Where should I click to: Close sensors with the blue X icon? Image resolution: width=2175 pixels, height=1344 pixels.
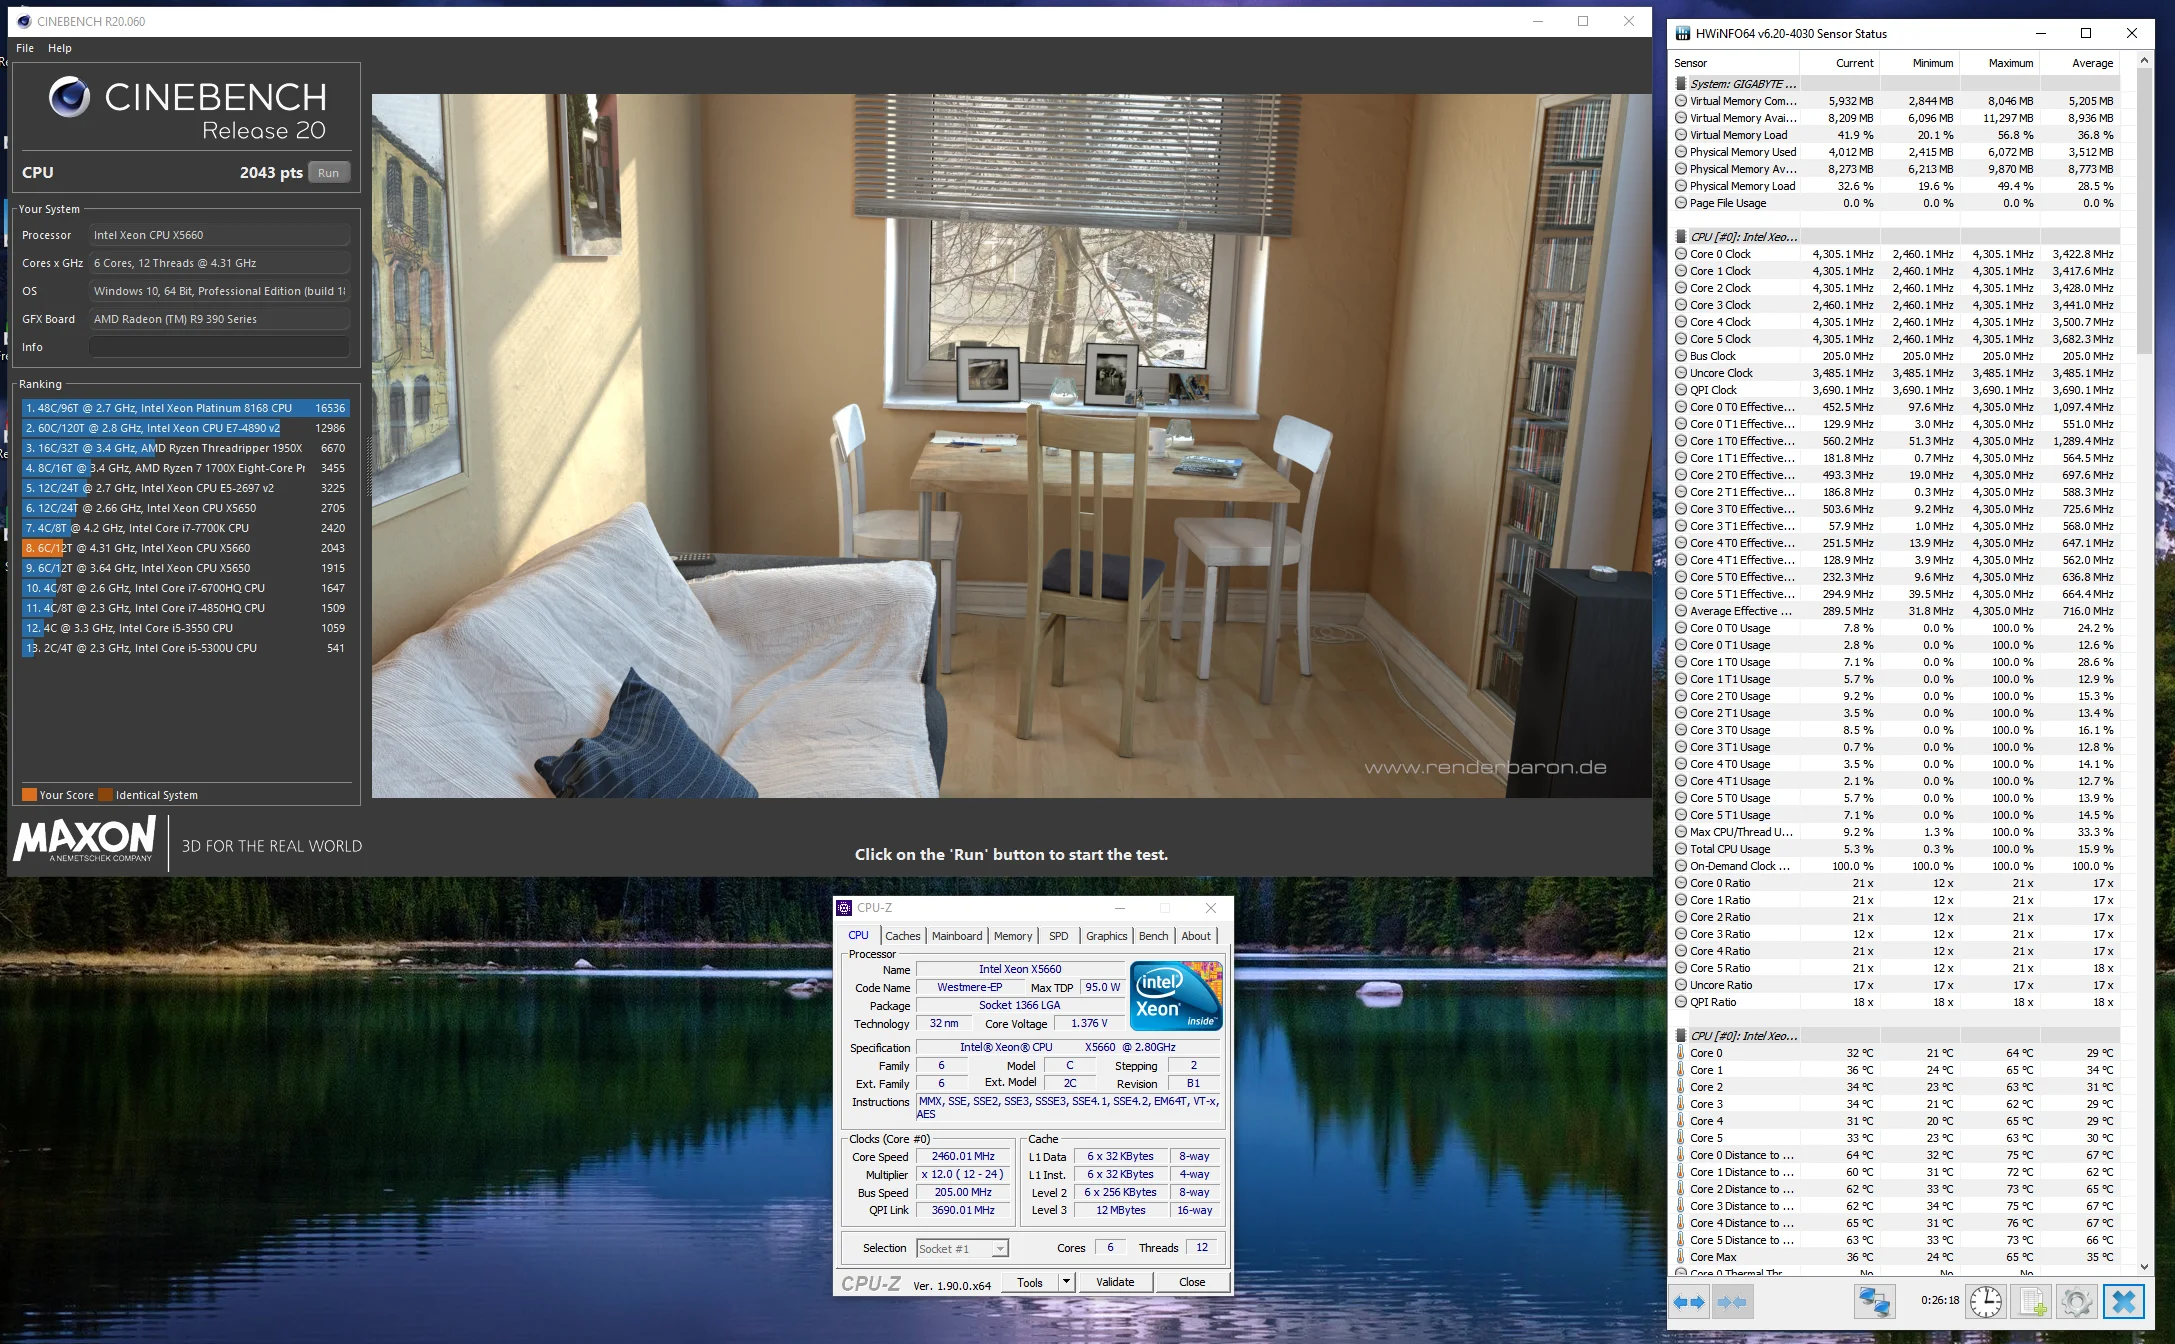pyautogui.click(x=2124, y=1302)
